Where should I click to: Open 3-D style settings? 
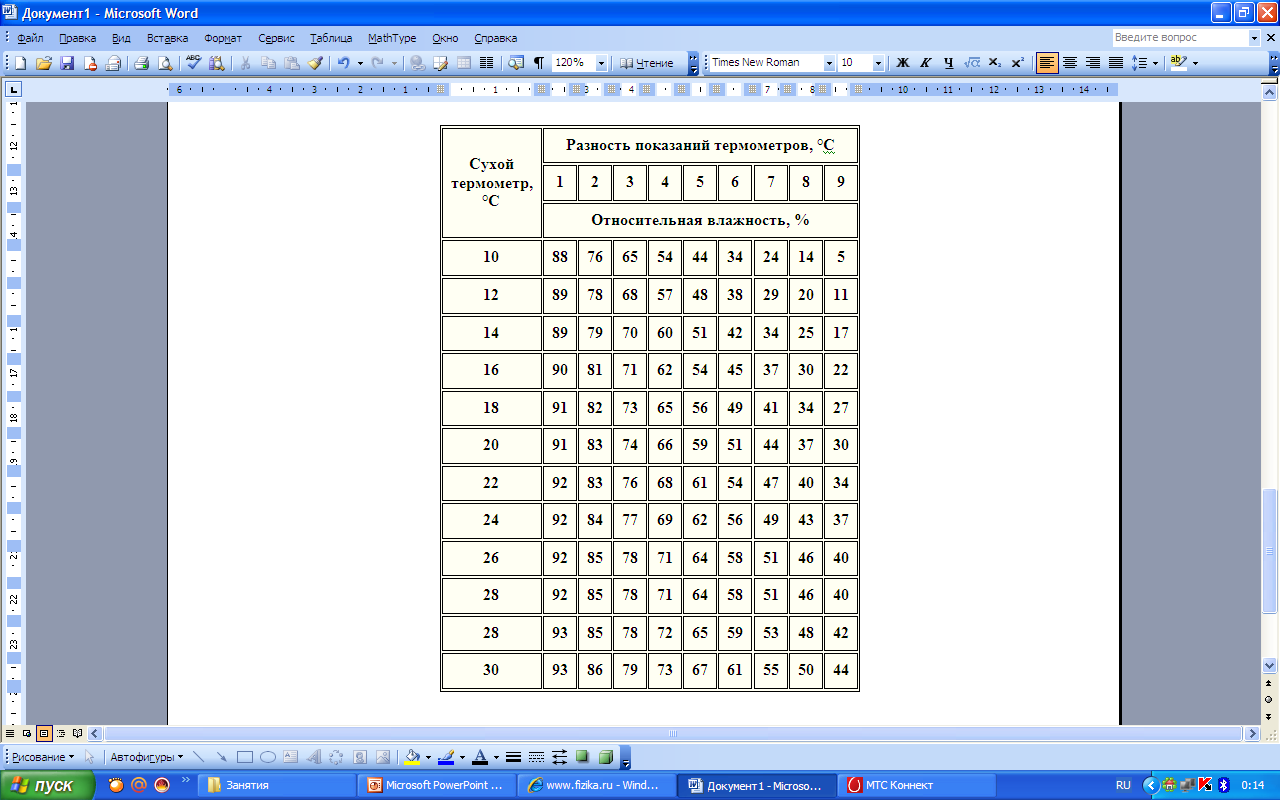pyautogui.click(x=605, y=757)
